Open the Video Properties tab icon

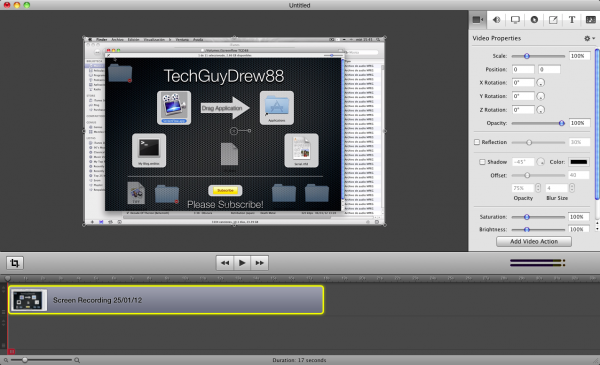point(477,20)
